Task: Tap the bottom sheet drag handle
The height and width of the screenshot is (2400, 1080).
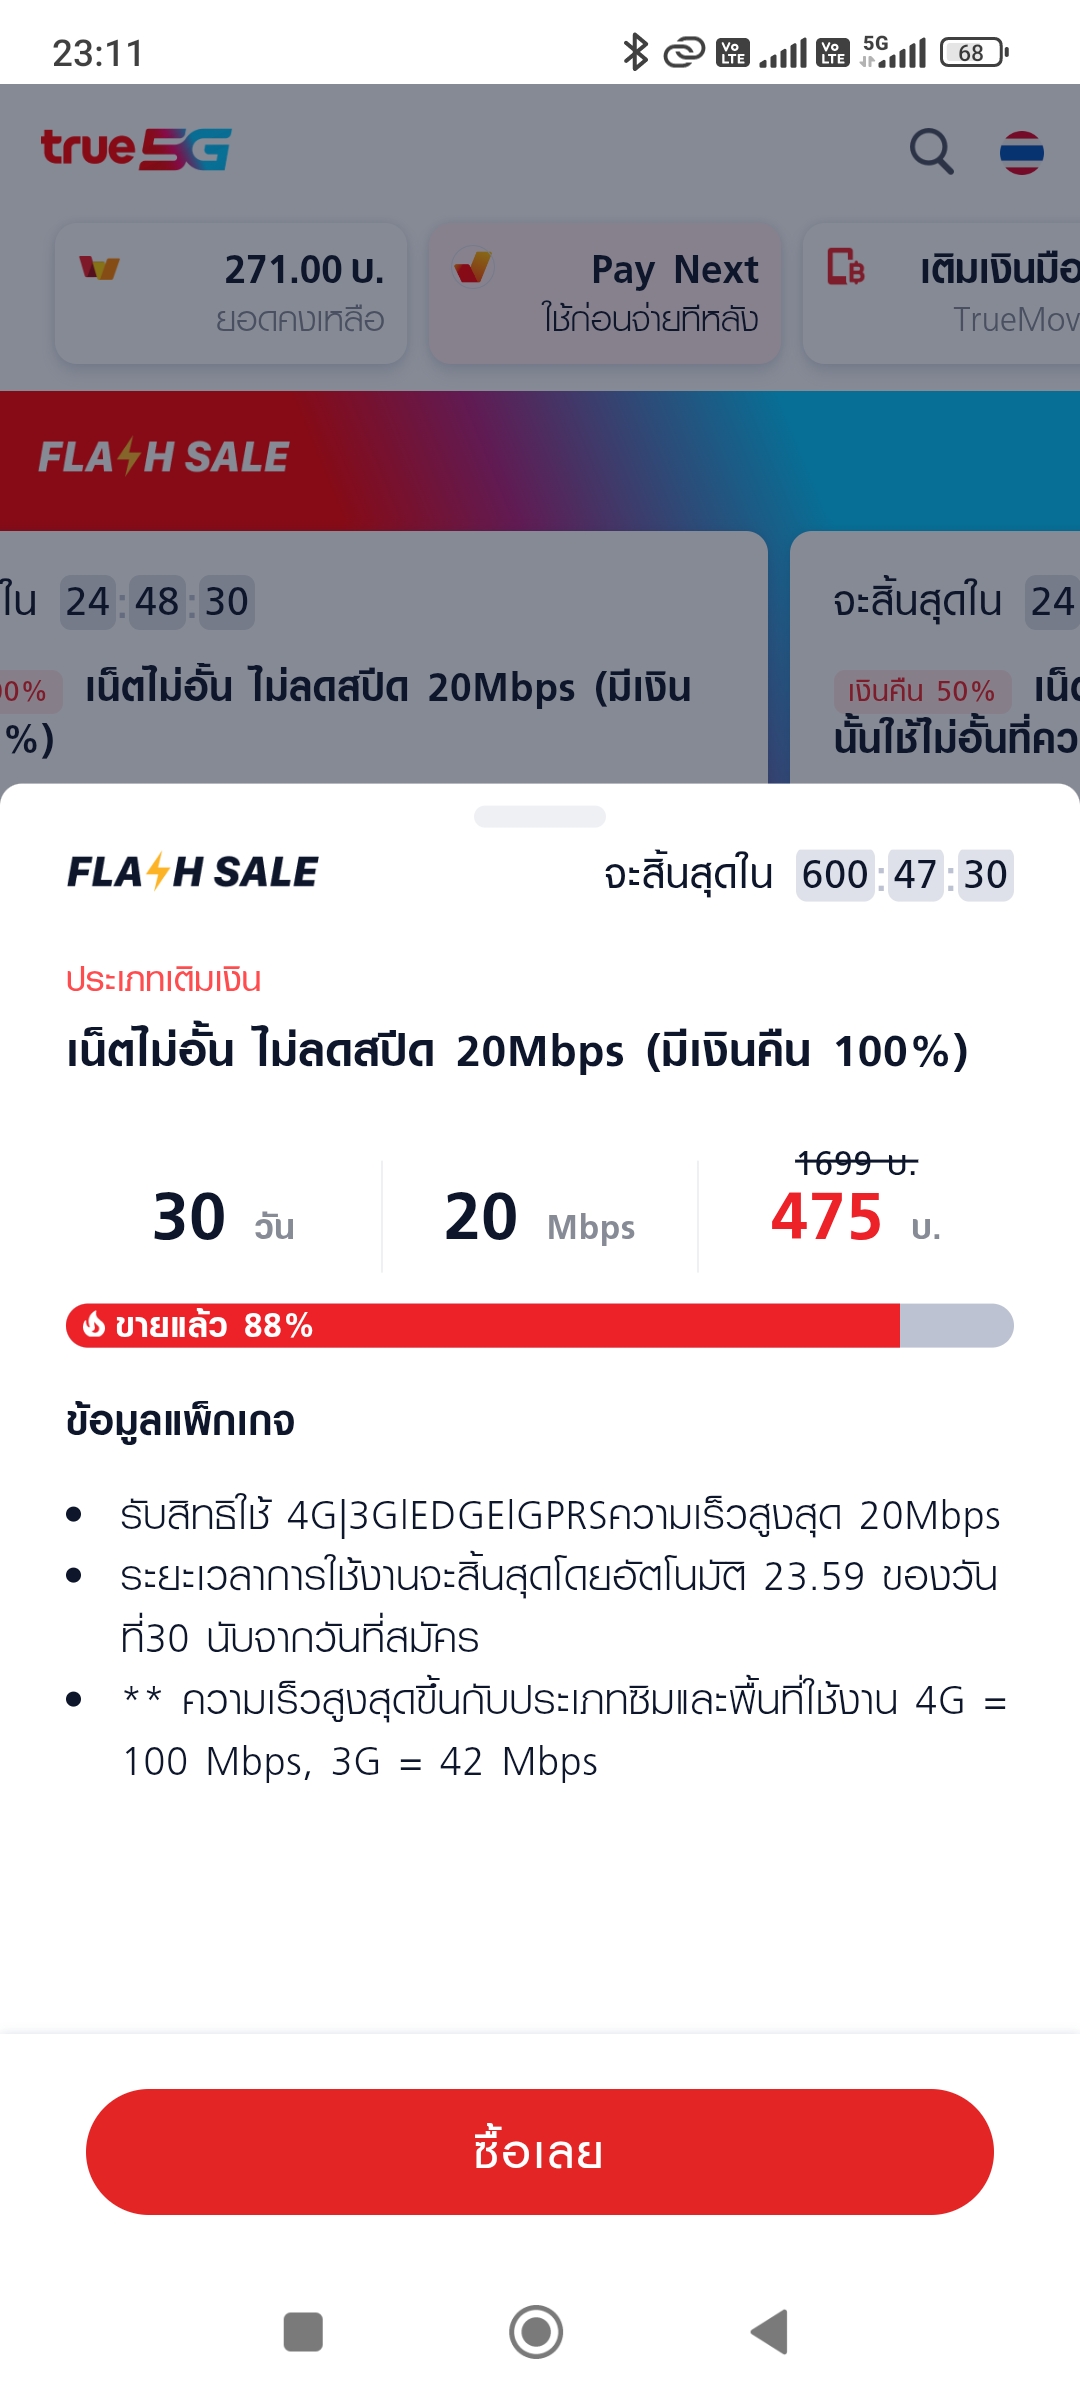Action: pyautogui.click(x=540, y=816)
